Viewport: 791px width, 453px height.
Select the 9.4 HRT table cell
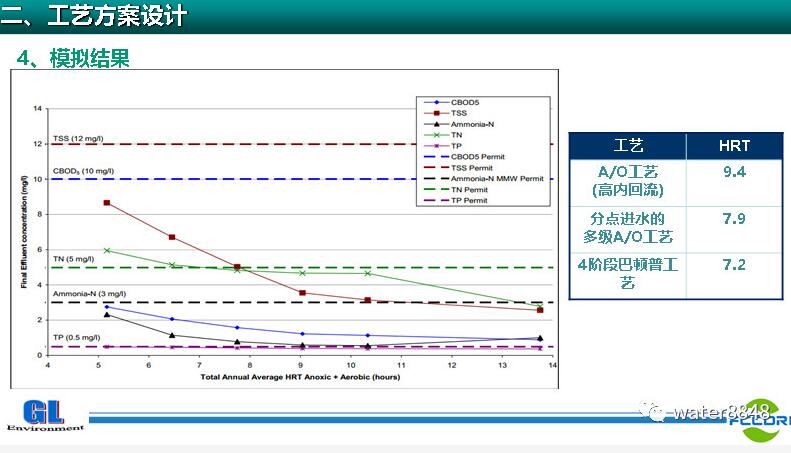(x=734, y=172)
